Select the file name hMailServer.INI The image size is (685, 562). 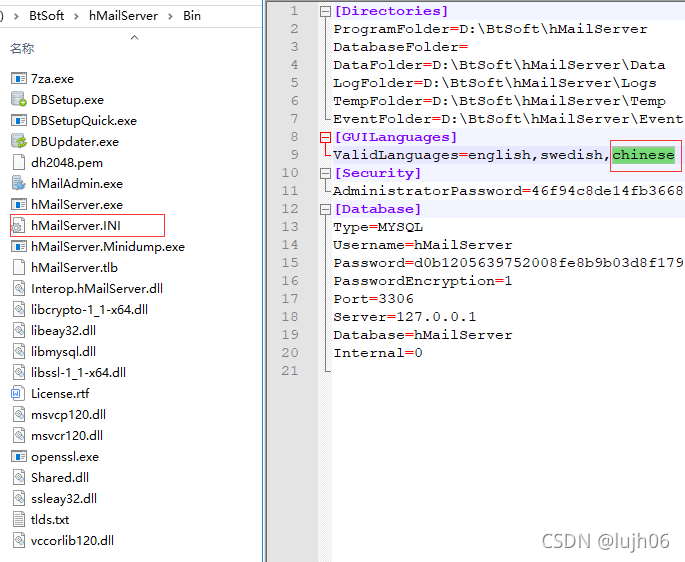76,225
